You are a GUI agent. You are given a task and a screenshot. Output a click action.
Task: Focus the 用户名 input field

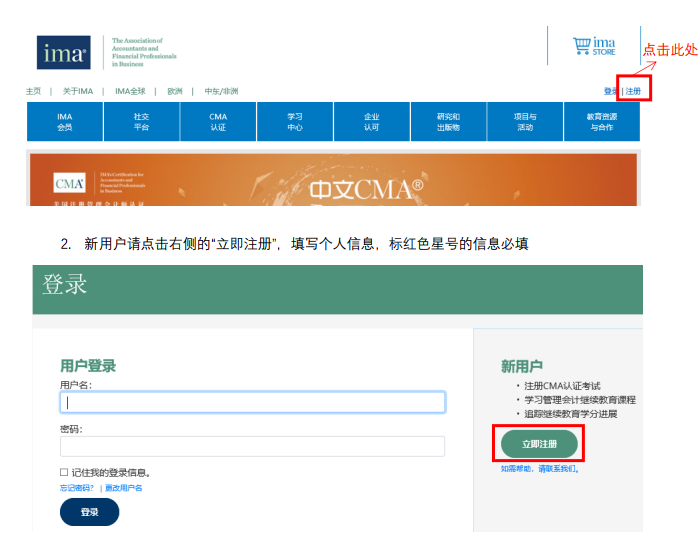(253, 402)
